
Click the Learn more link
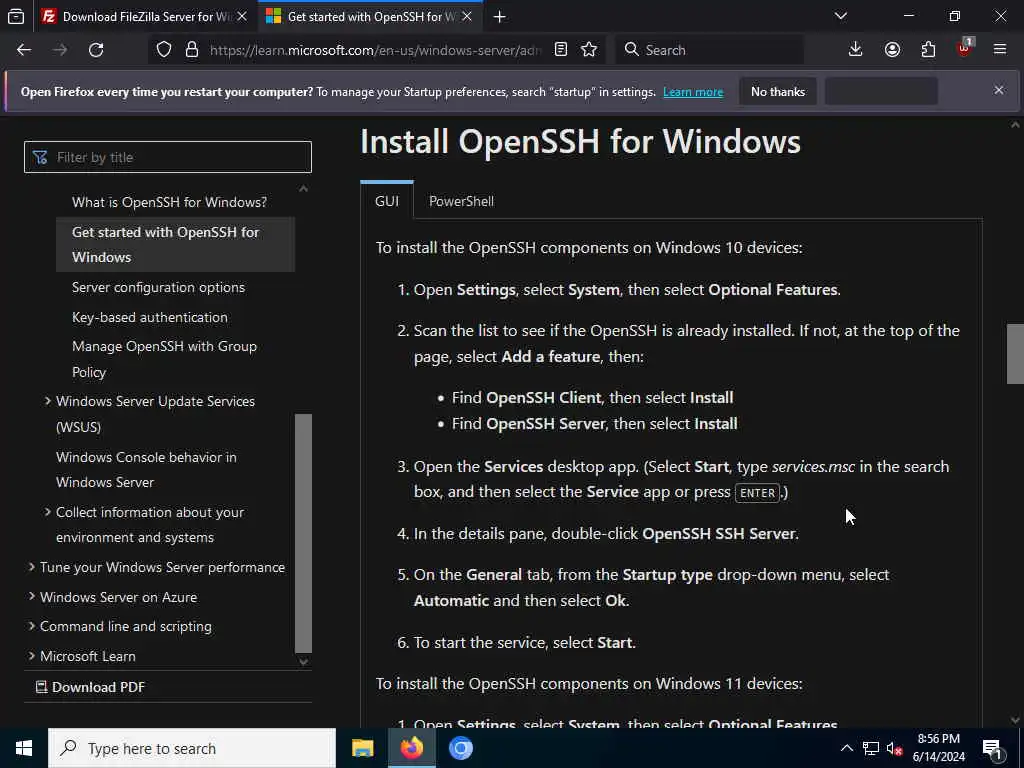pyautogui.click(x=693, y=92)
